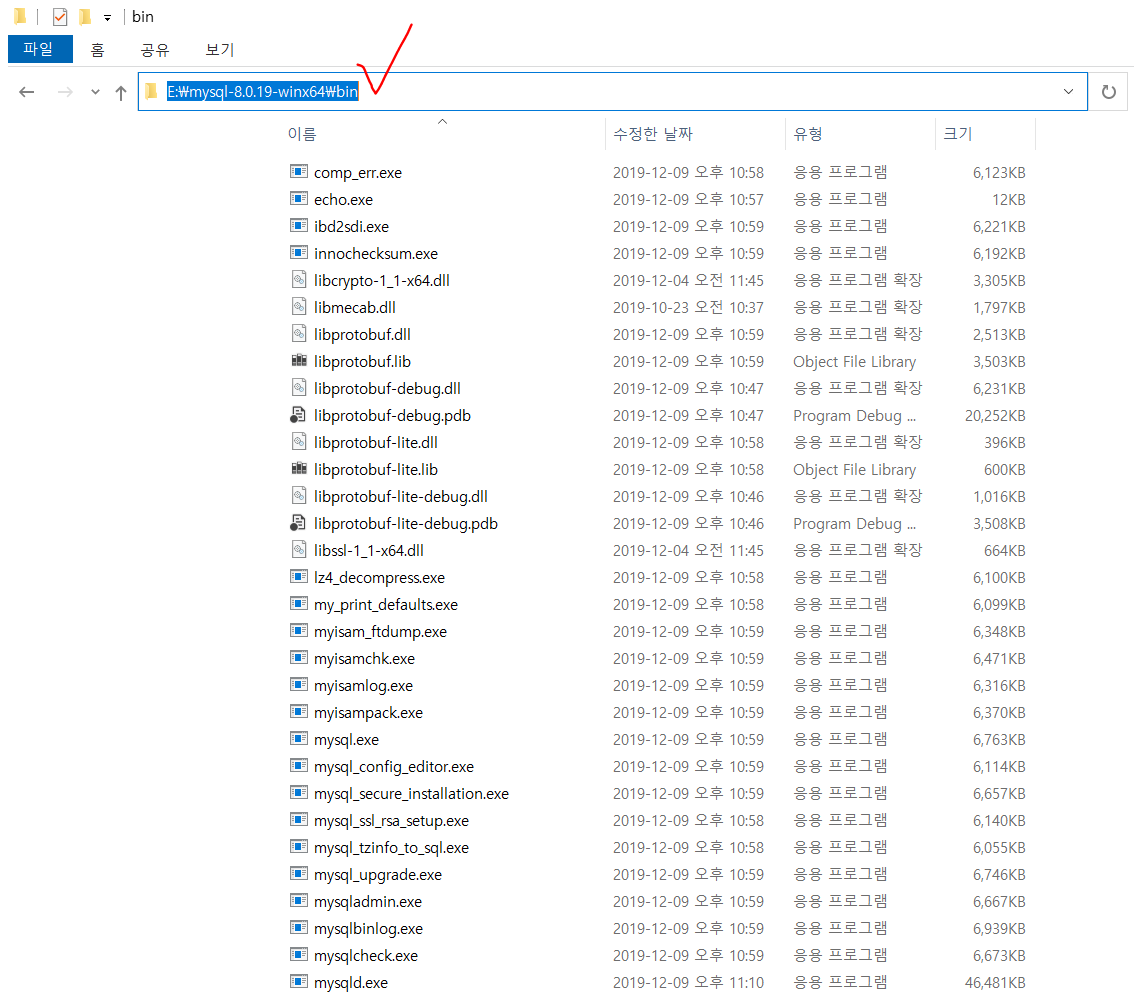Click the libprotobuf.dll file icon
The width and height of the screenshot is (1134, 1003).
coord(299,333)
